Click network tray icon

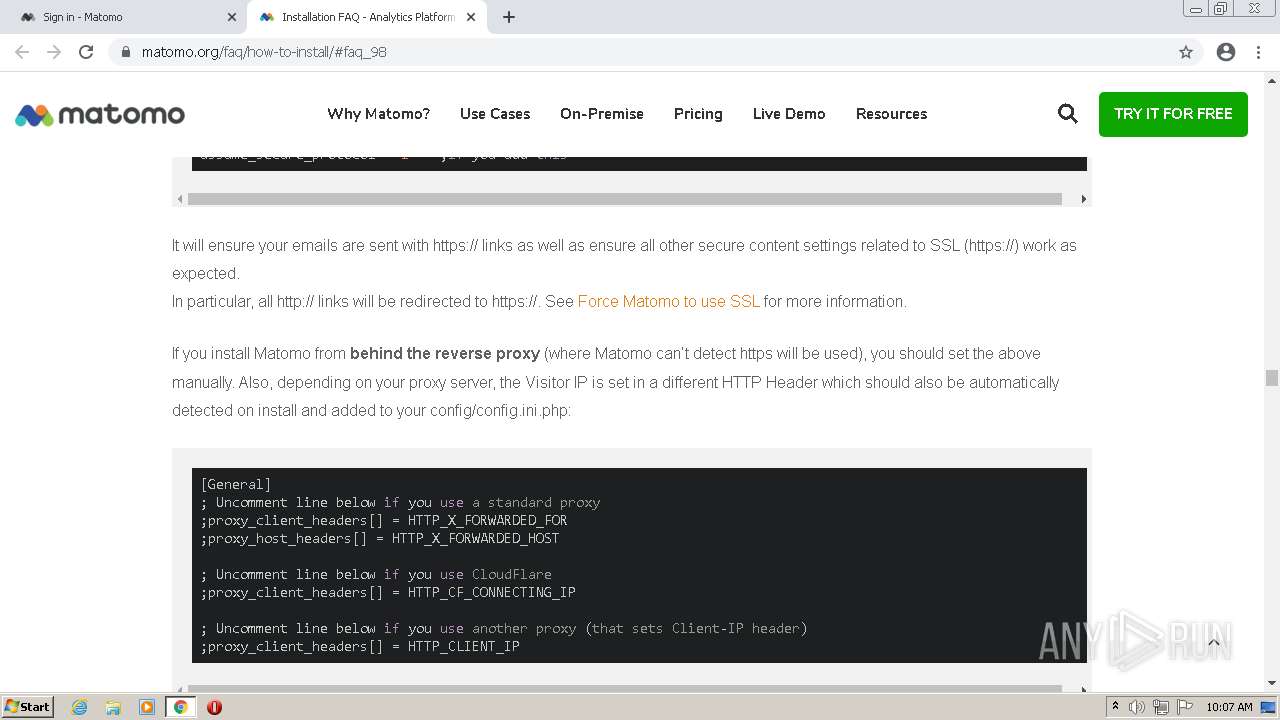pos(1161,707)
